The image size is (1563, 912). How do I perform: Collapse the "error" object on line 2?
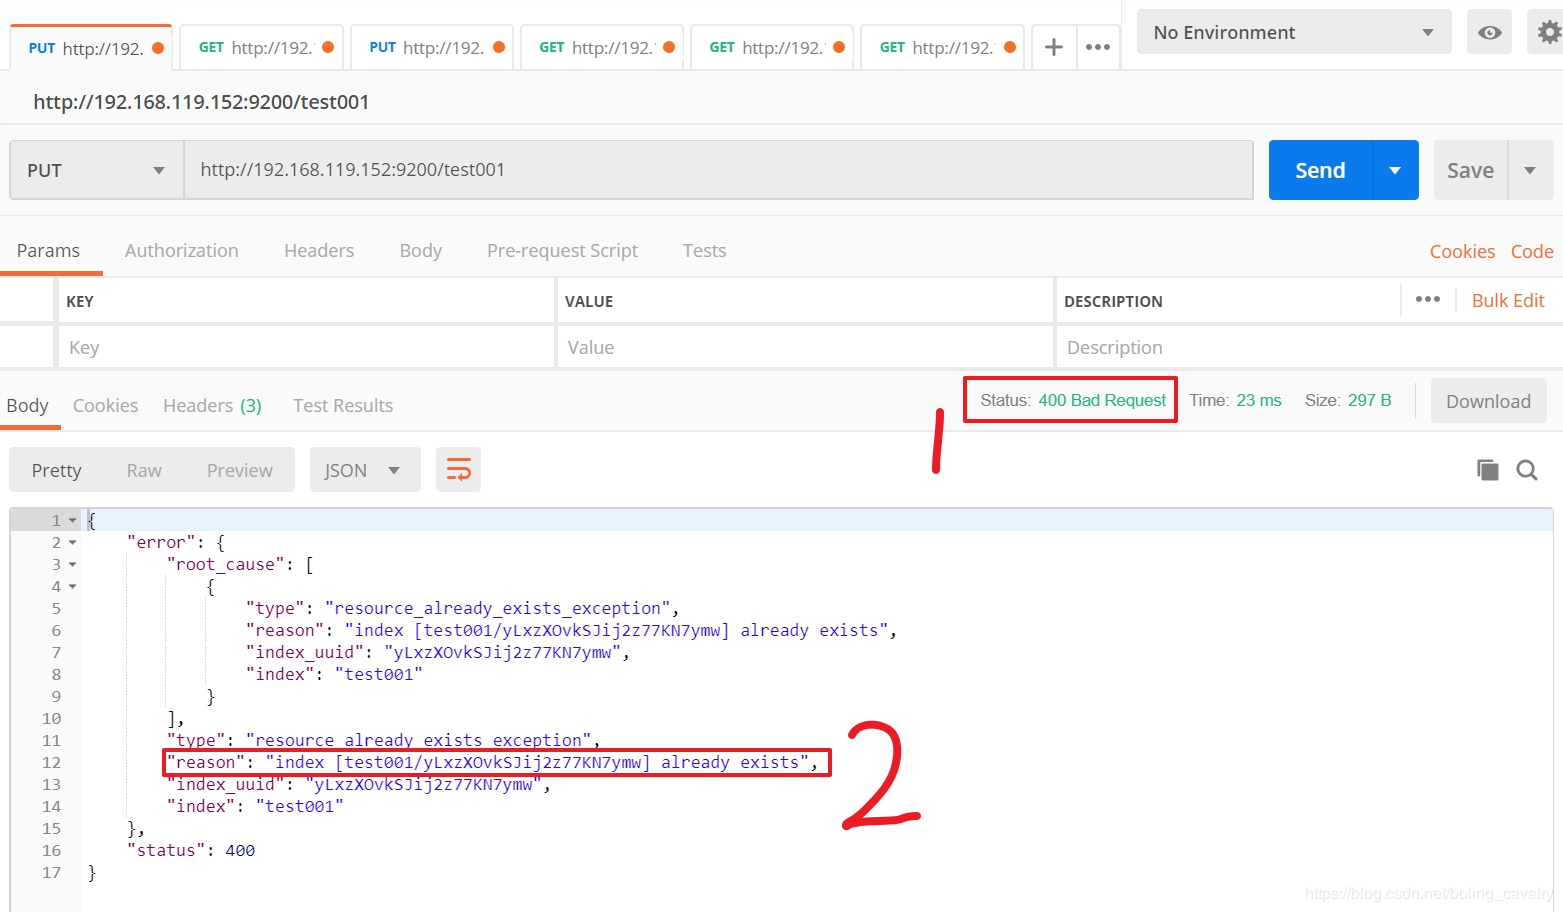72,542
